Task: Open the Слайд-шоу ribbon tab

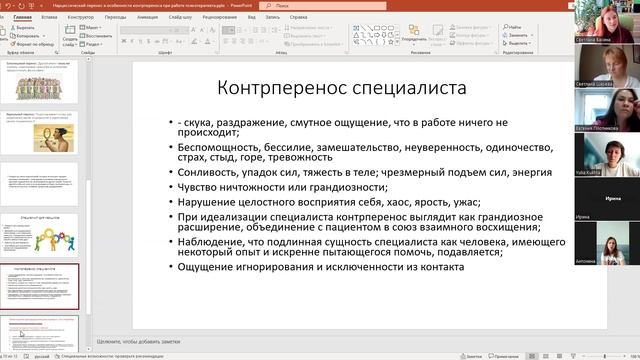Action: 180,17
